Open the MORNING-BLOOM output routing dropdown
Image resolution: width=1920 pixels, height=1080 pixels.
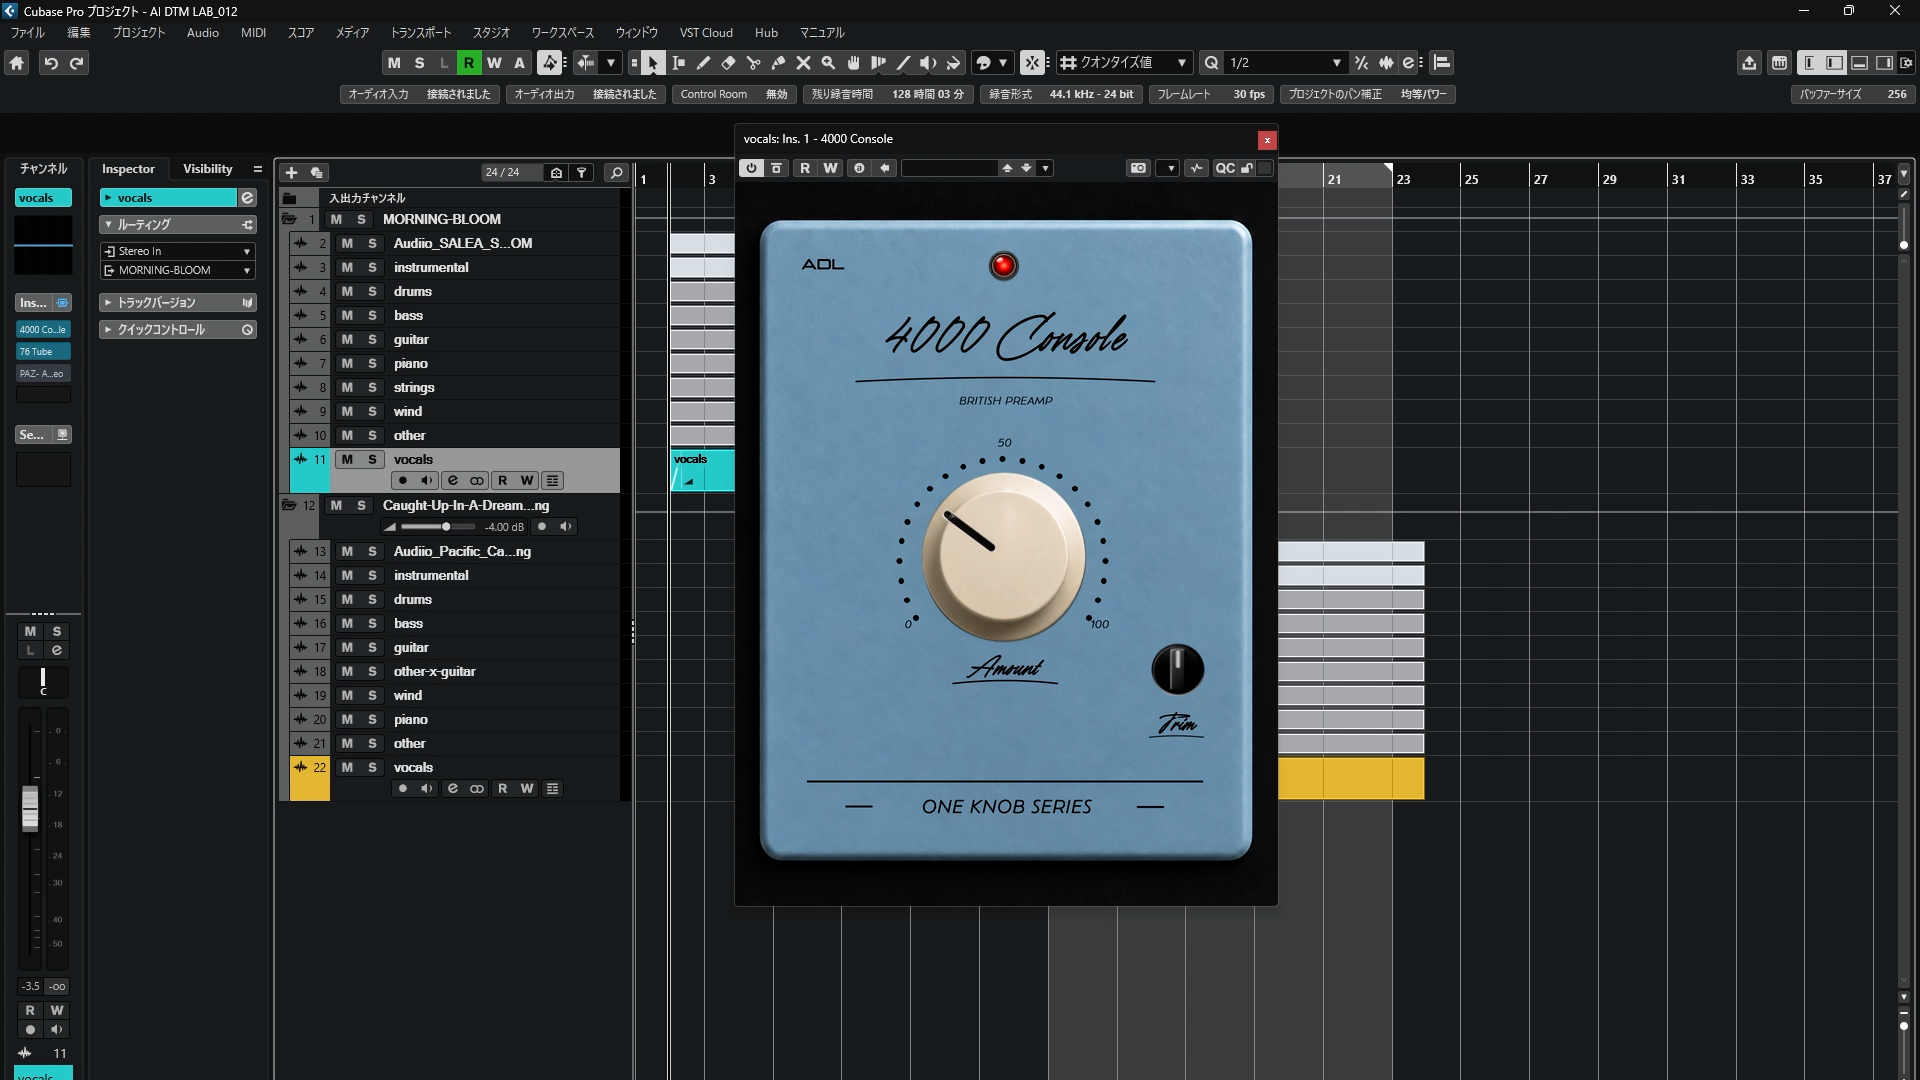click(177, 270)
